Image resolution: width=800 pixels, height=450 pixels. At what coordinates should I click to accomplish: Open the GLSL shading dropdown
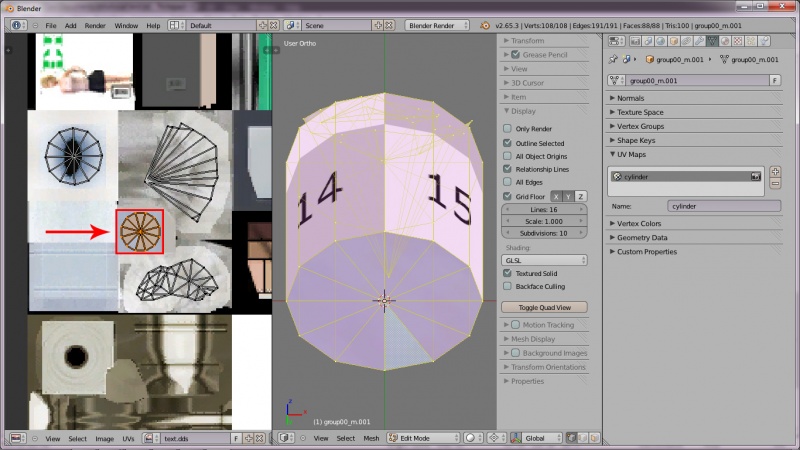click(x=544, y=260)
